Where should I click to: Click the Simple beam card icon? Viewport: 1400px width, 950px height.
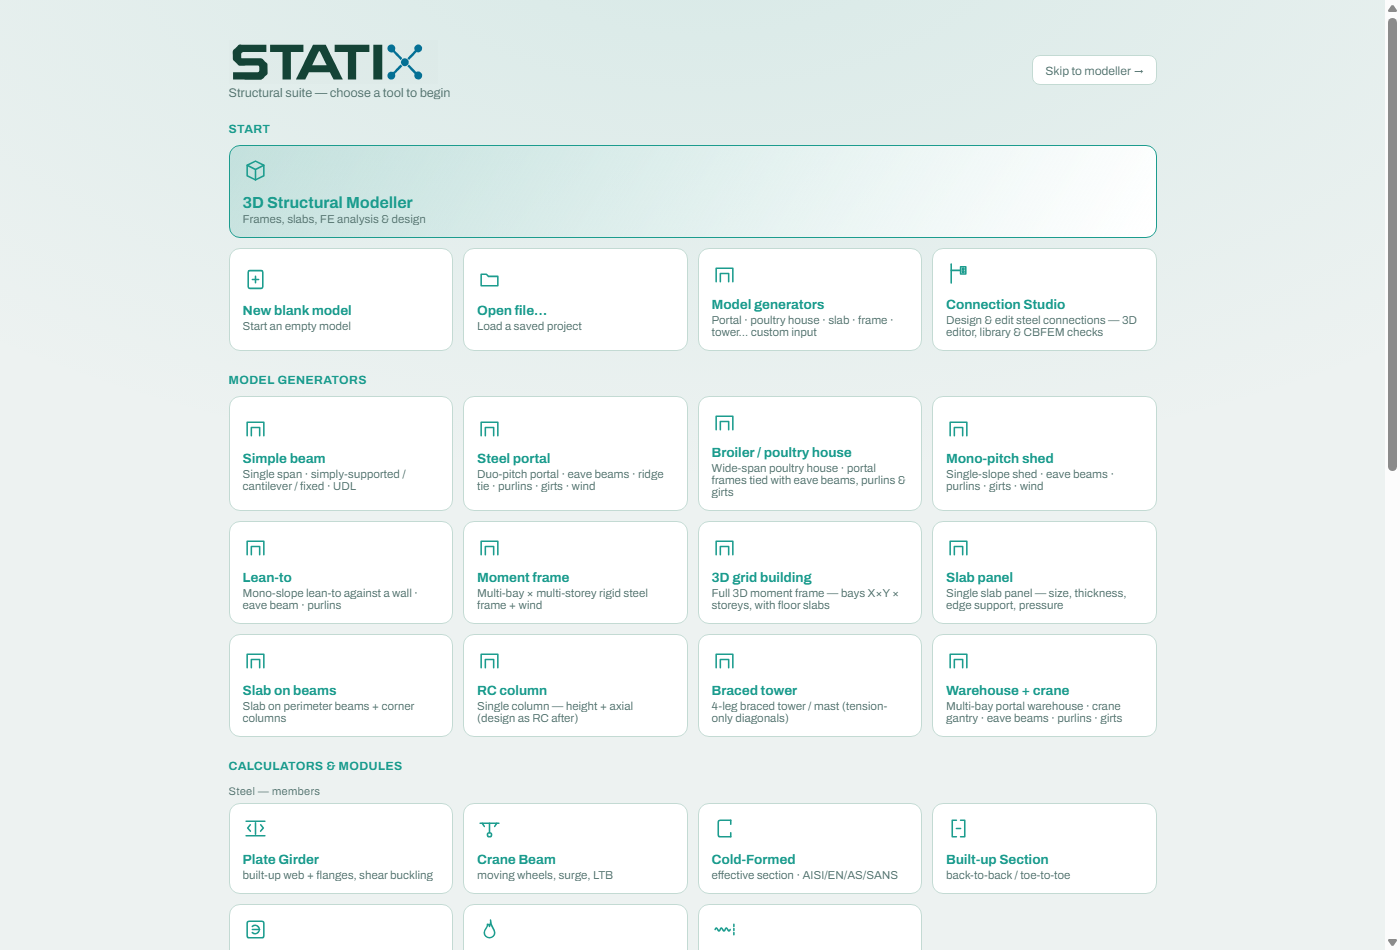(x=256, y=429)
